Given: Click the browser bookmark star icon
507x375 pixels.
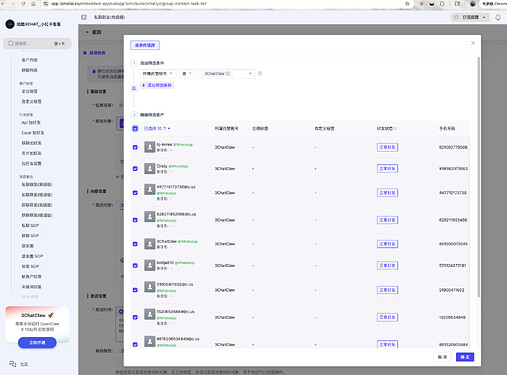Looking at the screenshot, I should [x=407, y=4].
